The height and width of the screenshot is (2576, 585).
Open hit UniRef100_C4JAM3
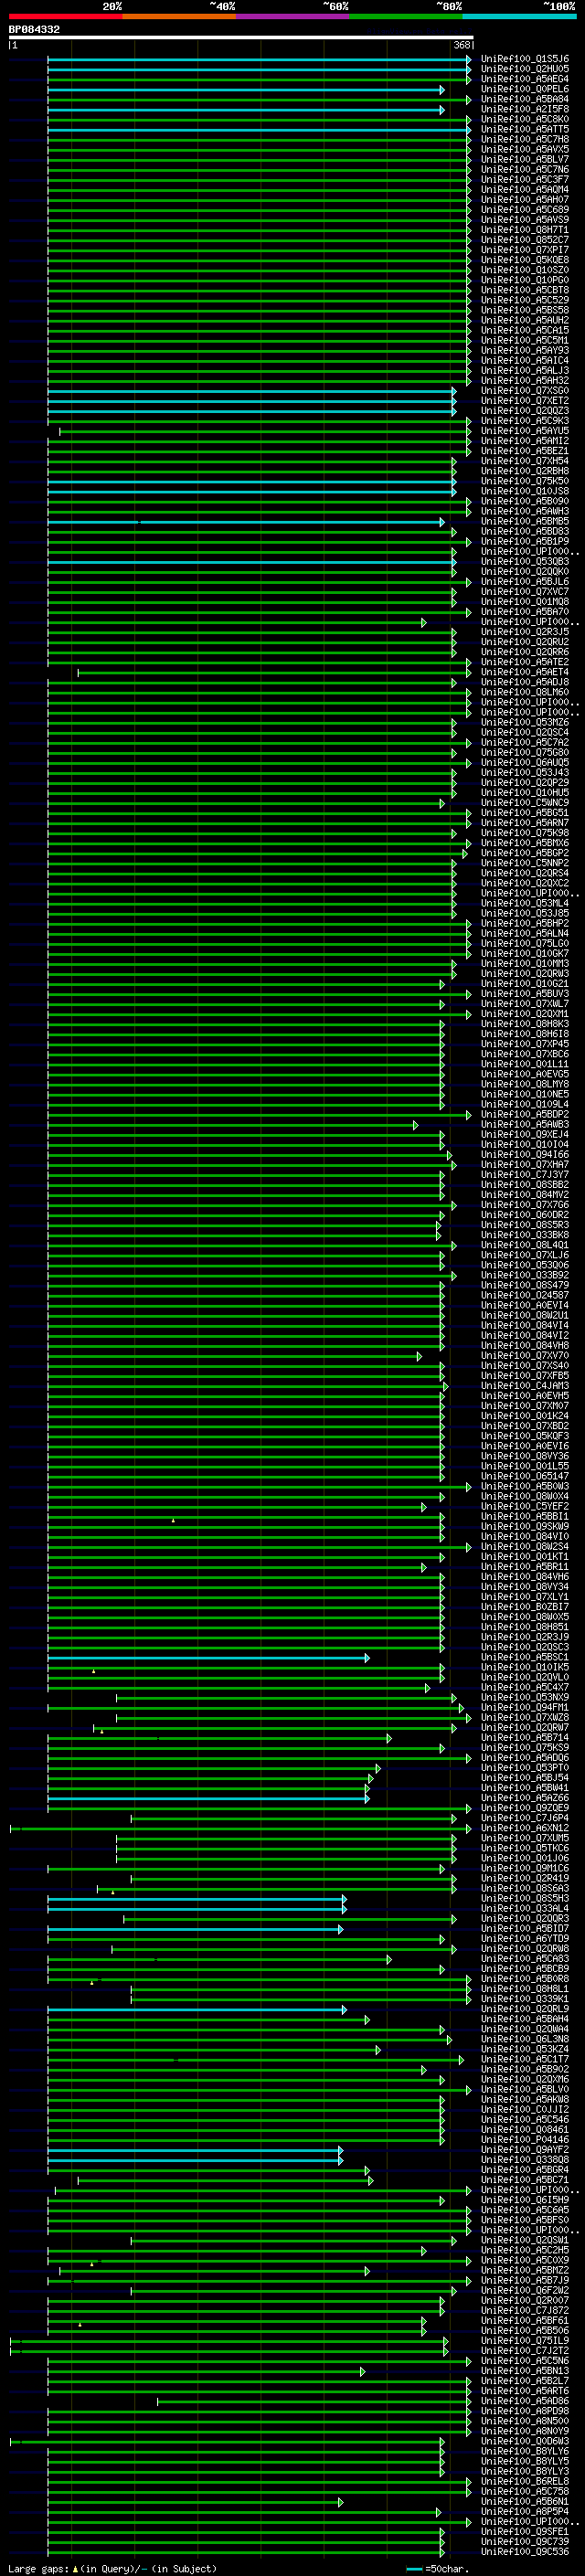525,1385
